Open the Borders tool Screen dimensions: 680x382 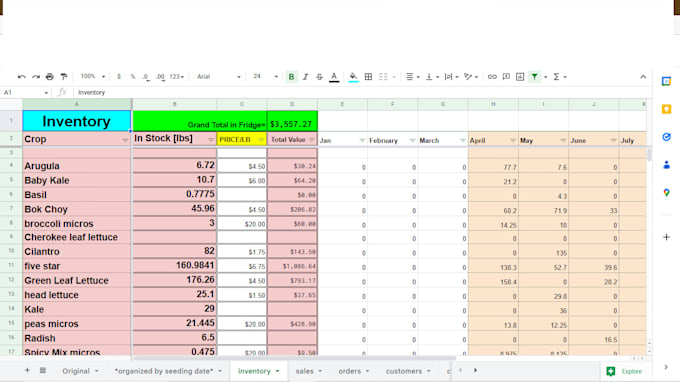(x=368, y=77)
